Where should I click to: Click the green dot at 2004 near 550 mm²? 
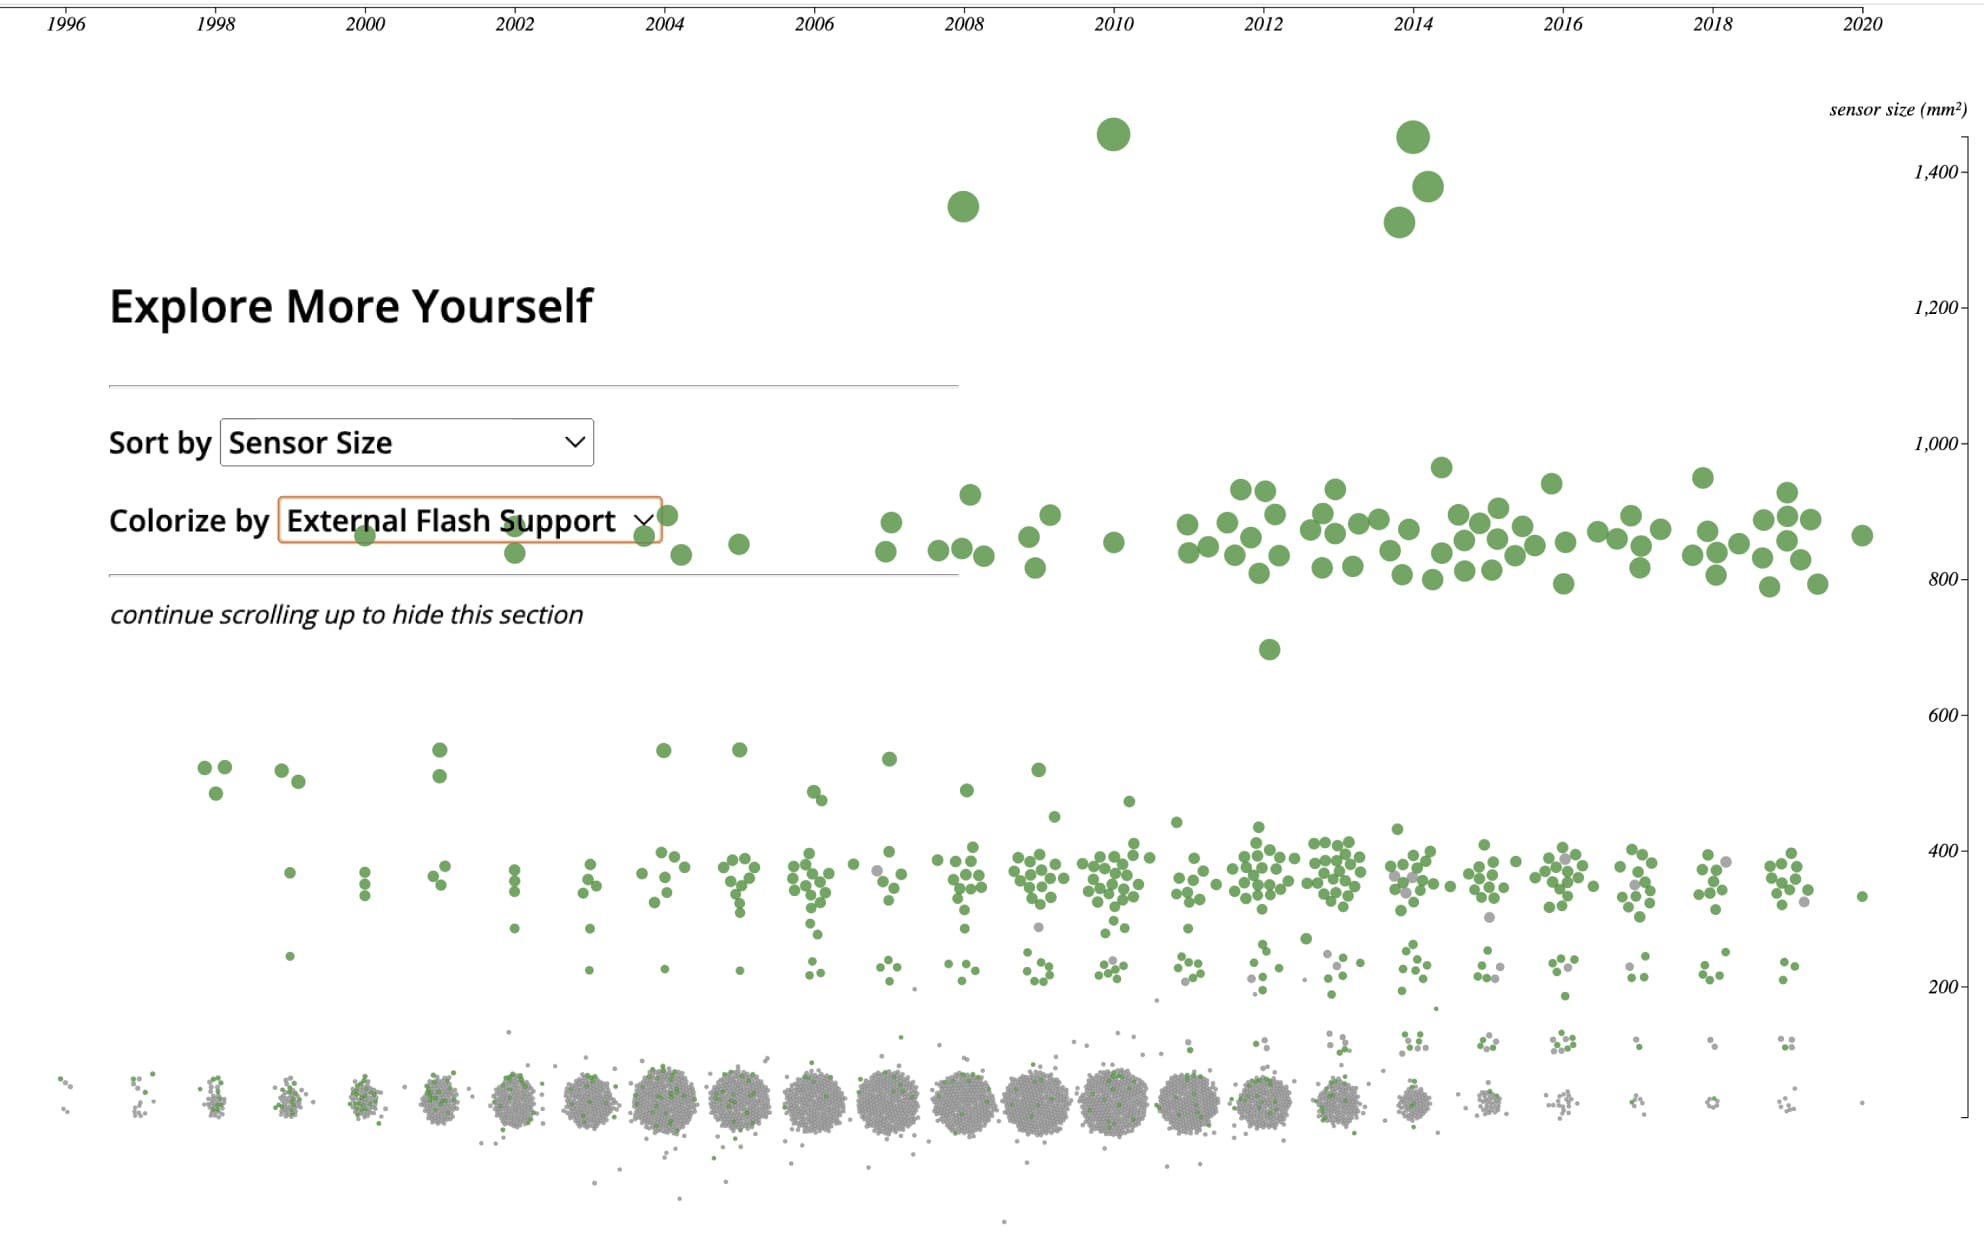click(663, 750)
